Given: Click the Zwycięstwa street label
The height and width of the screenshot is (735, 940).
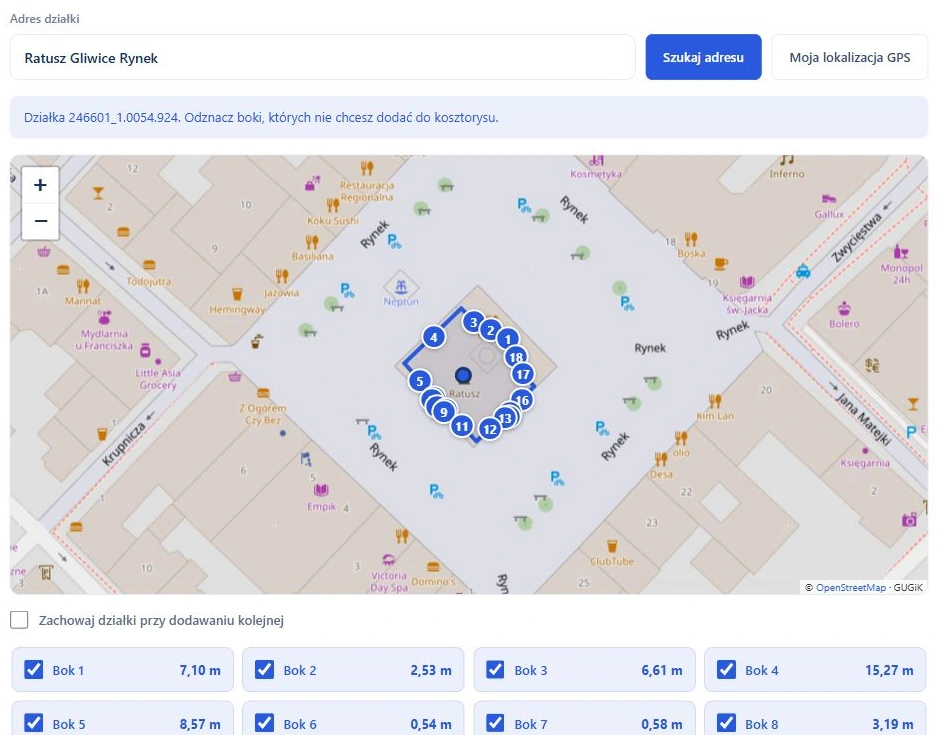Looking at the screenshot, I should (857, 237).
